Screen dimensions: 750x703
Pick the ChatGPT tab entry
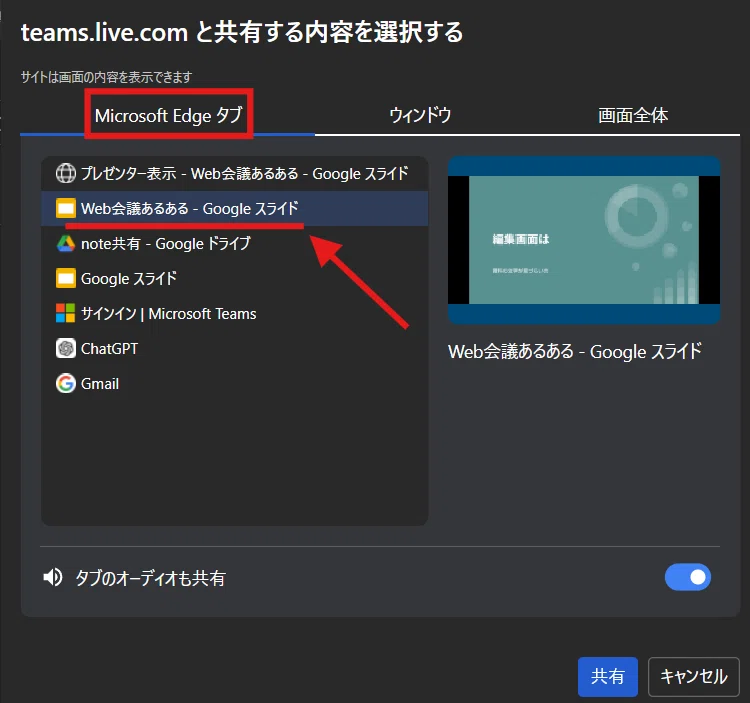coord(234,348)
